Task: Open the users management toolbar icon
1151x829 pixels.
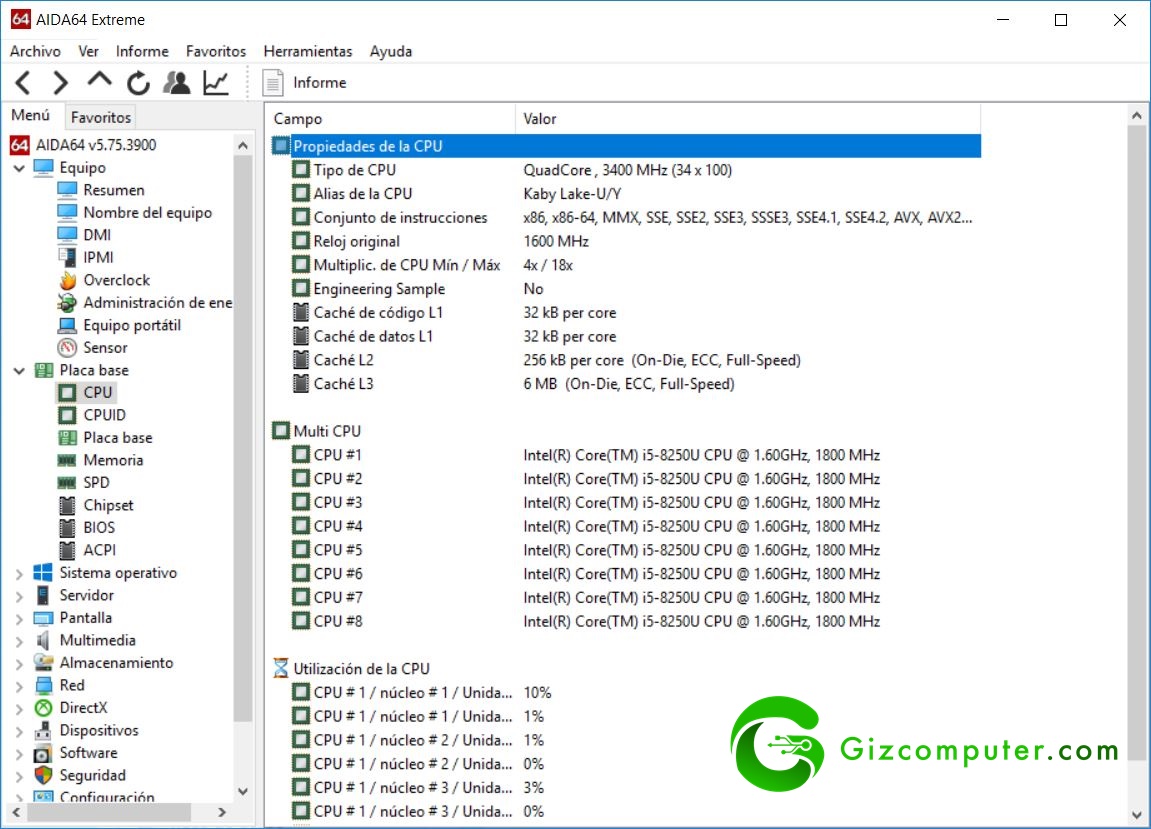Action: 177,83
